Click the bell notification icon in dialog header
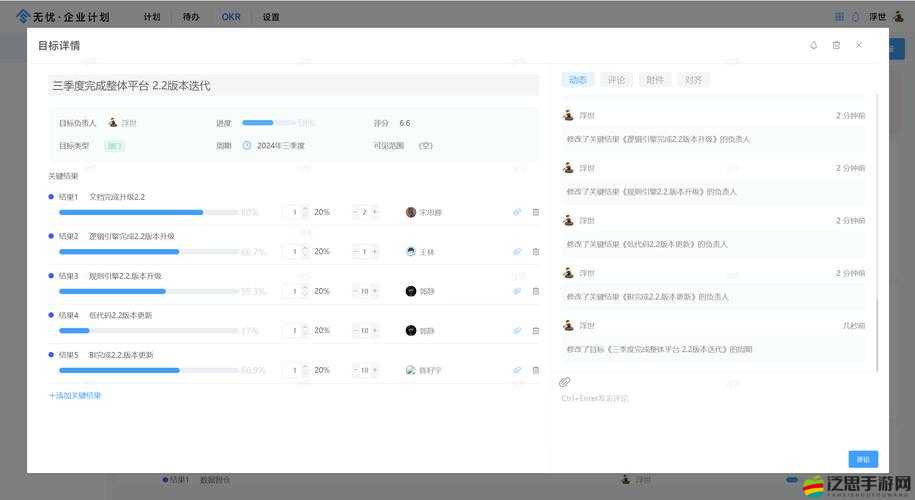 (x=813, y=45)
